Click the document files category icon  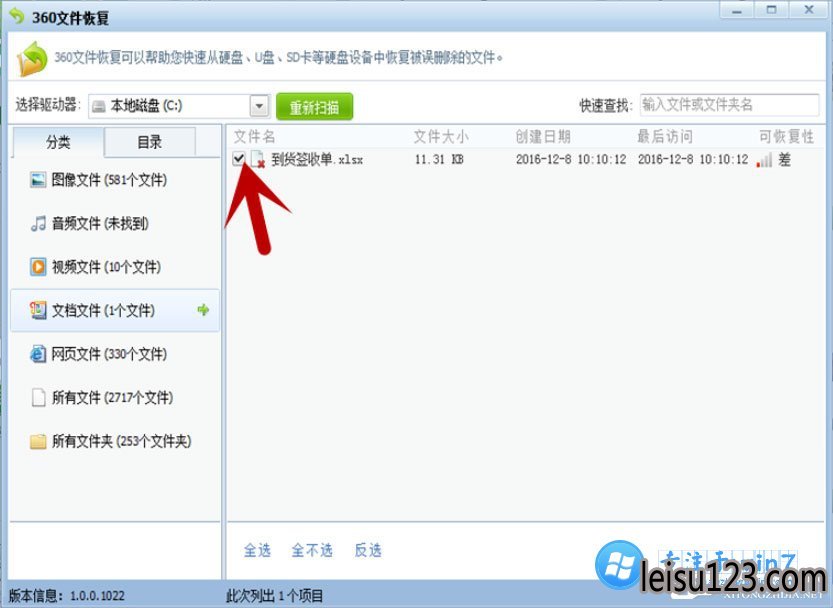pos(38,310)
